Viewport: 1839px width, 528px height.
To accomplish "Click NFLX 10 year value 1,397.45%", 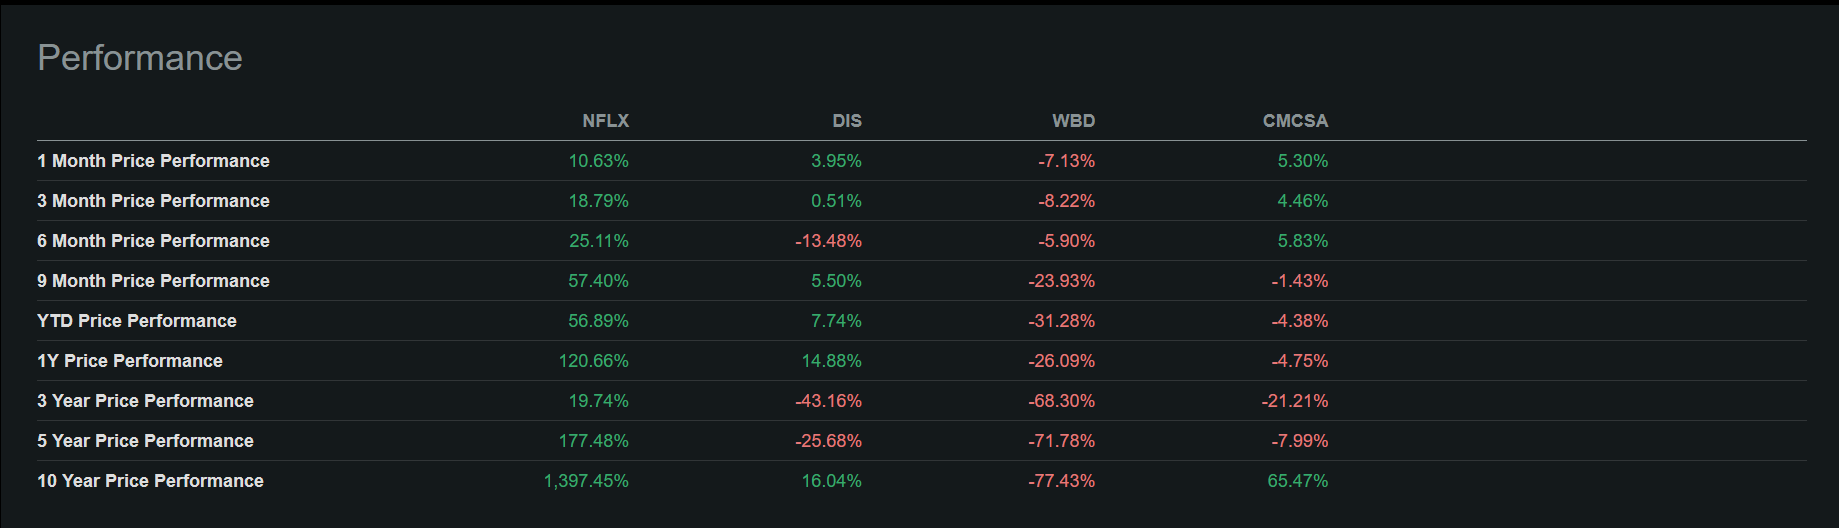I will coord(586,481).
